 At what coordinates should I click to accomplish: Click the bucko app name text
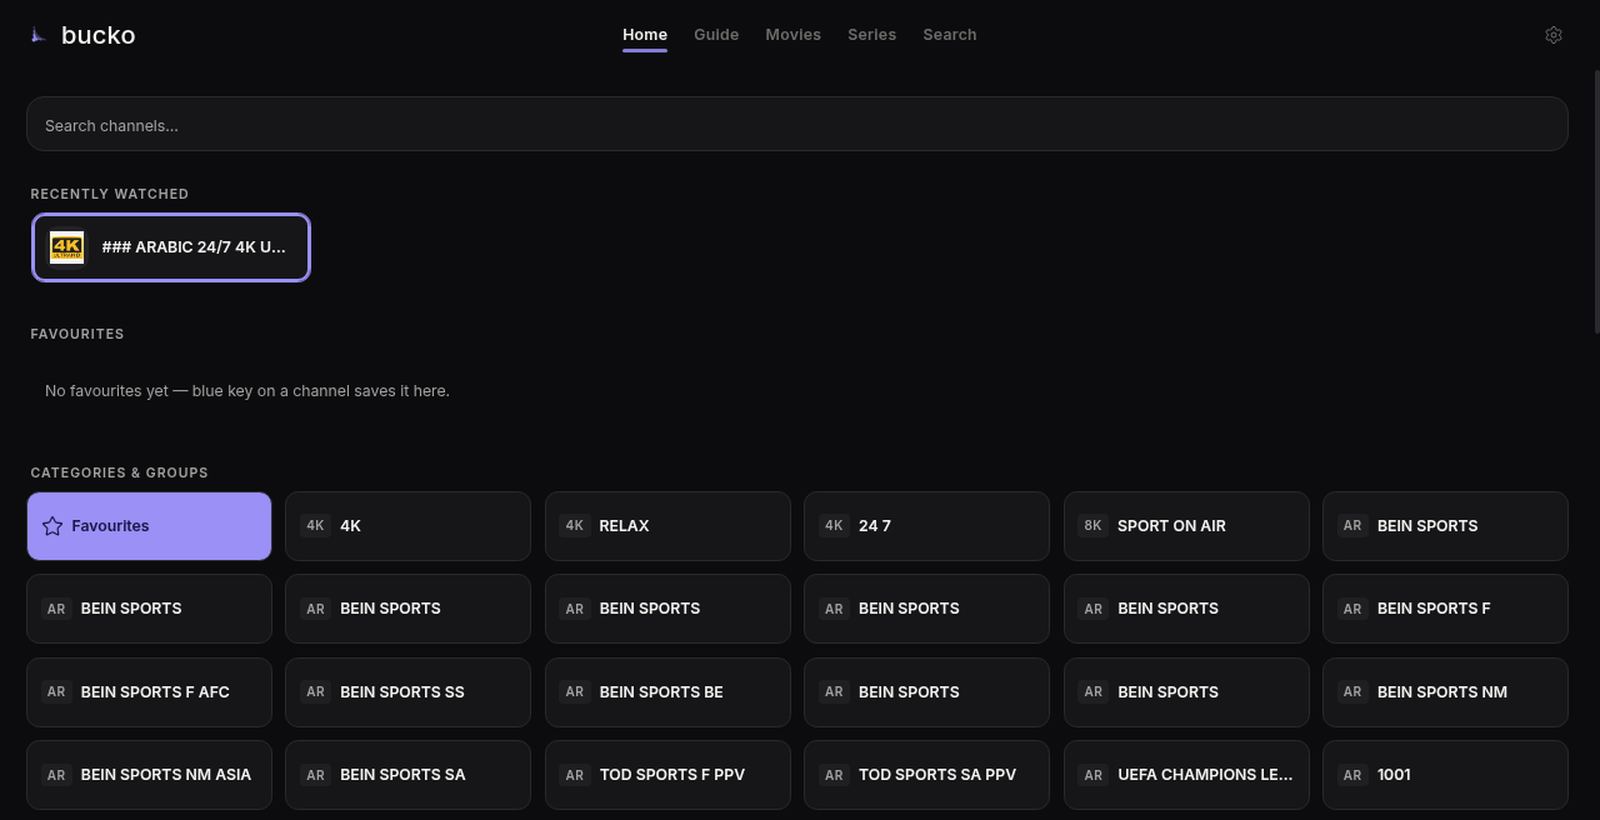(98, 35)
